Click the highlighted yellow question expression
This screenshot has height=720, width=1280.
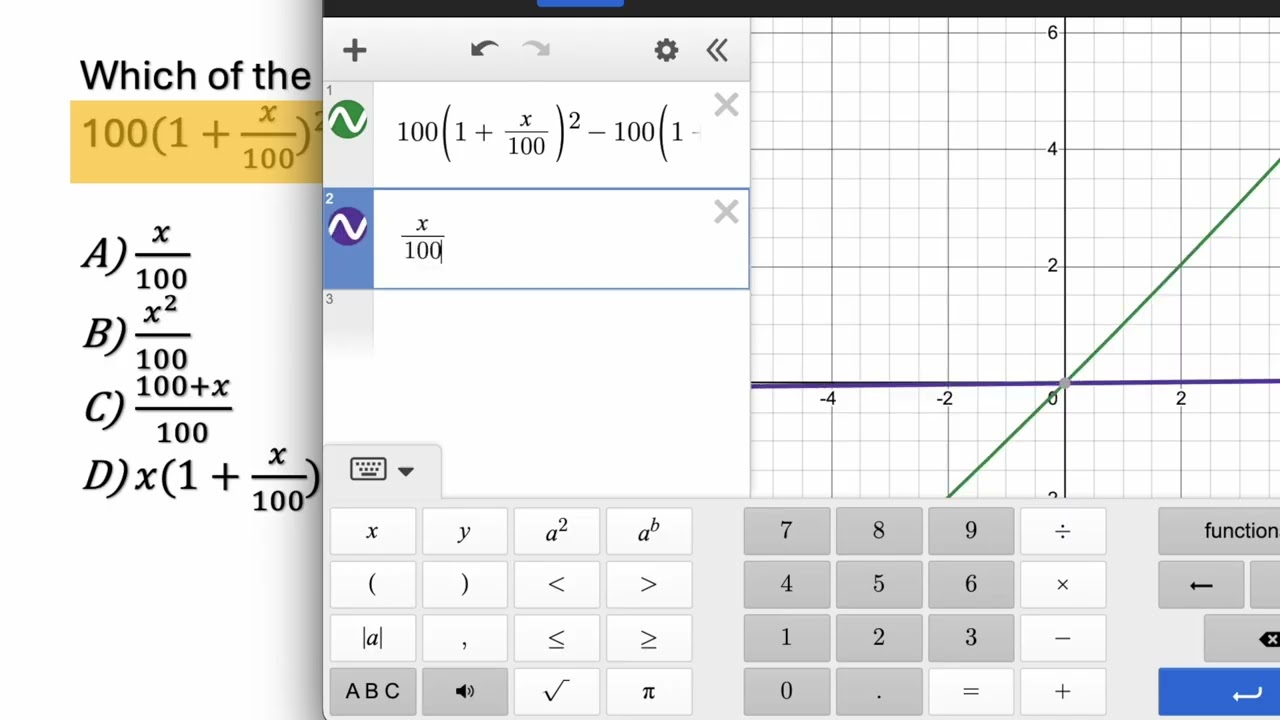click(197, 141)
